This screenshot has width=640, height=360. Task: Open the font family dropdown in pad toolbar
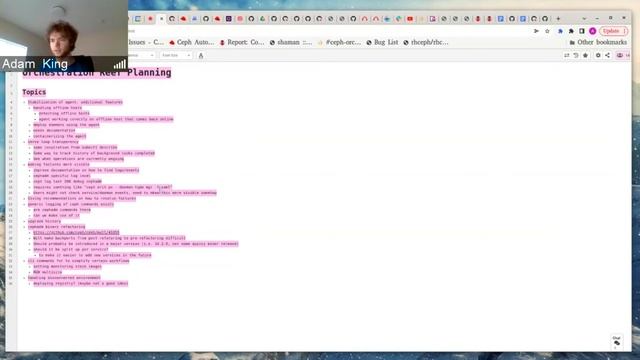pyautogui.click(x=141, y=55)
